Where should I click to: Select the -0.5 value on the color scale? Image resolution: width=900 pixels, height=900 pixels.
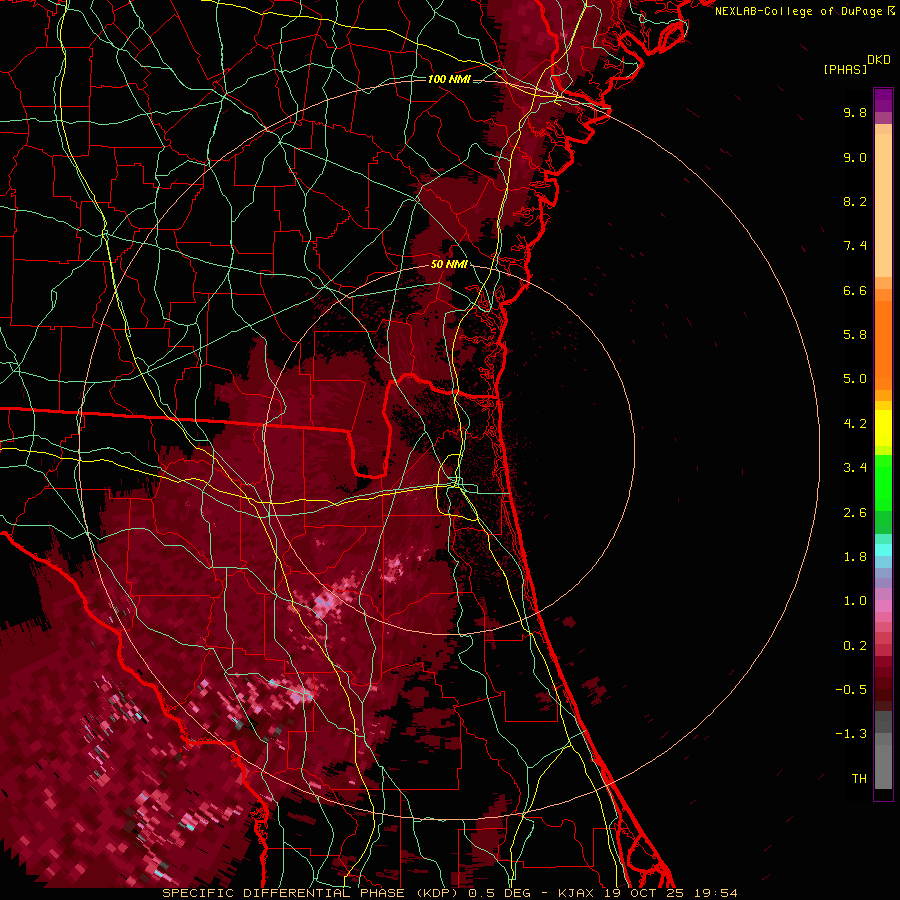point(851,690)
